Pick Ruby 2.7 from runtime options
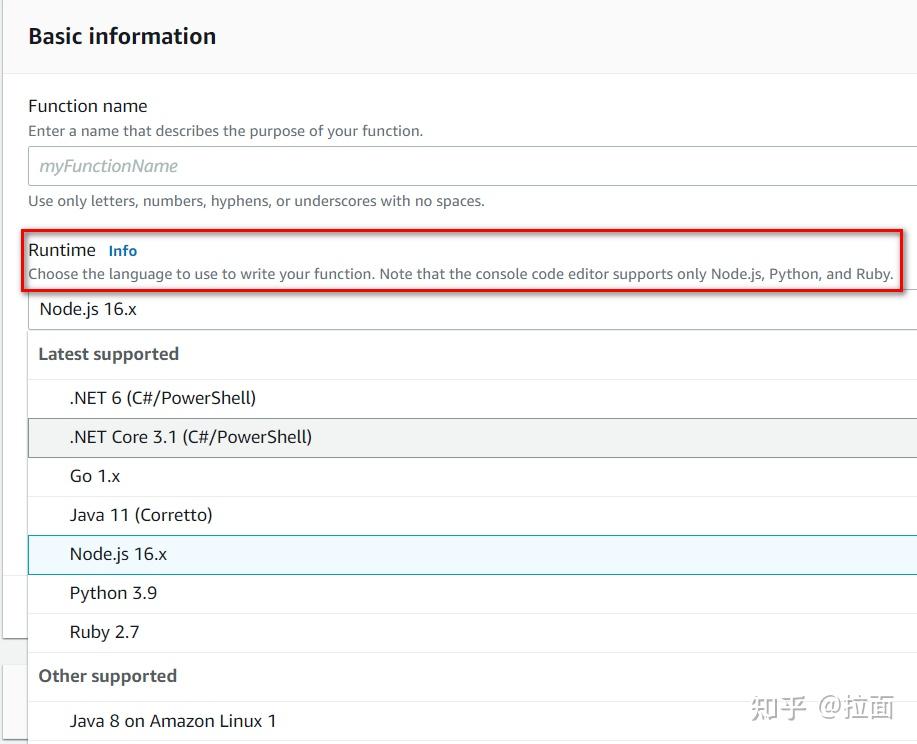917x744 pixels. coord(104,631)
